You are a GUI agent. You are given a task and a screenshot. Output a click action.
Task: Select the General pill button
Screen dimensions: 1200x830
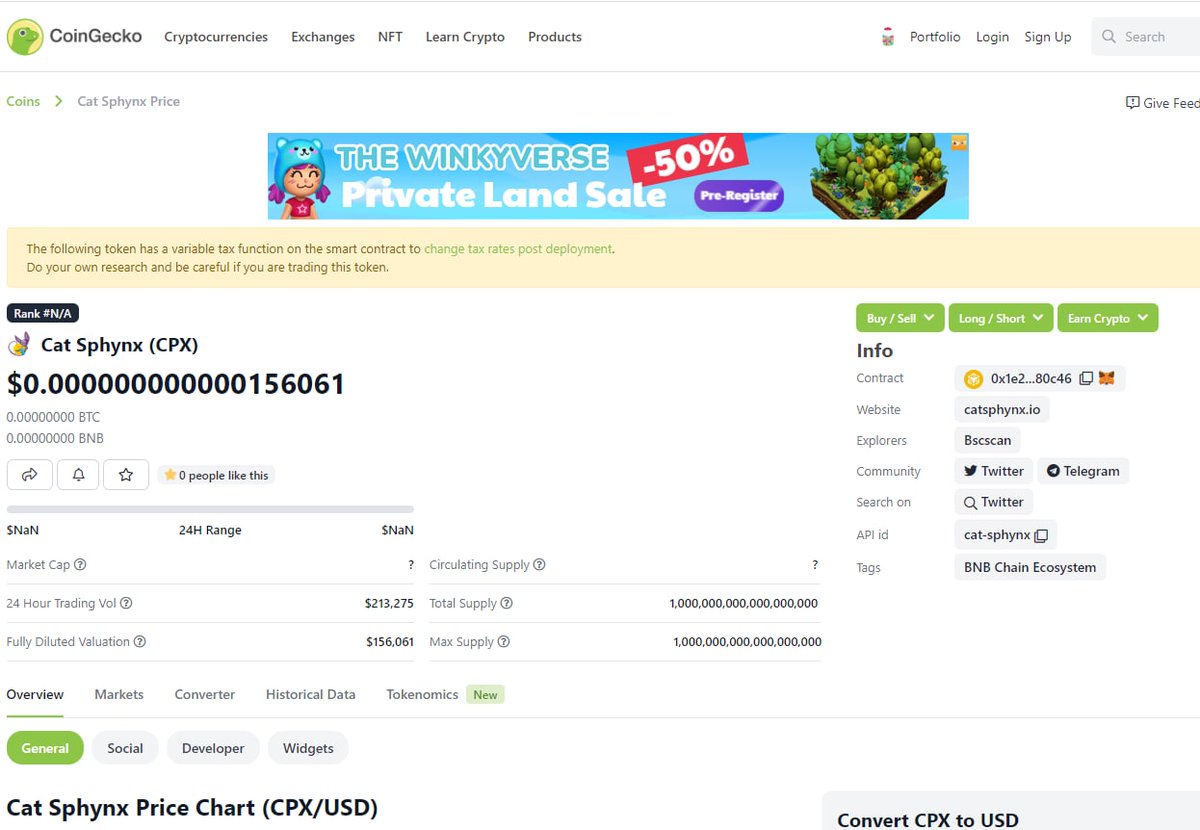(45, 748)
